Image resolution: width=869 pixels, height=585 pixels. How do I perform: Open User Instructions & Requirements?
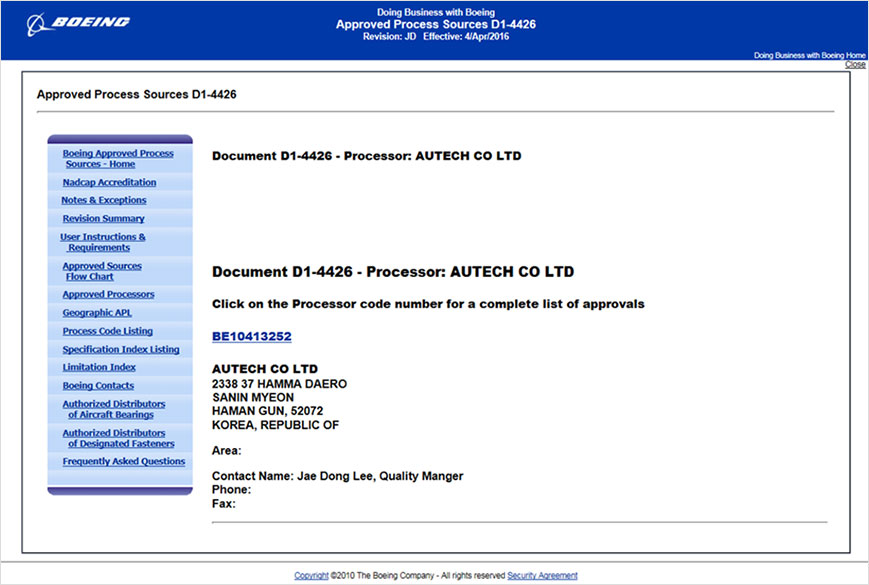[x=103, y=242]
